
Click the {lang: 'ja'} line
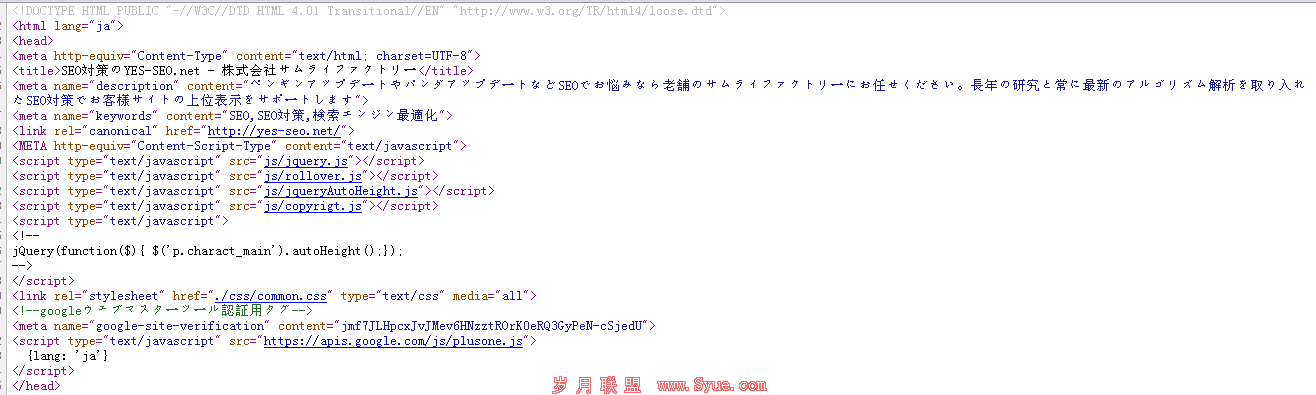coord(67,356)
